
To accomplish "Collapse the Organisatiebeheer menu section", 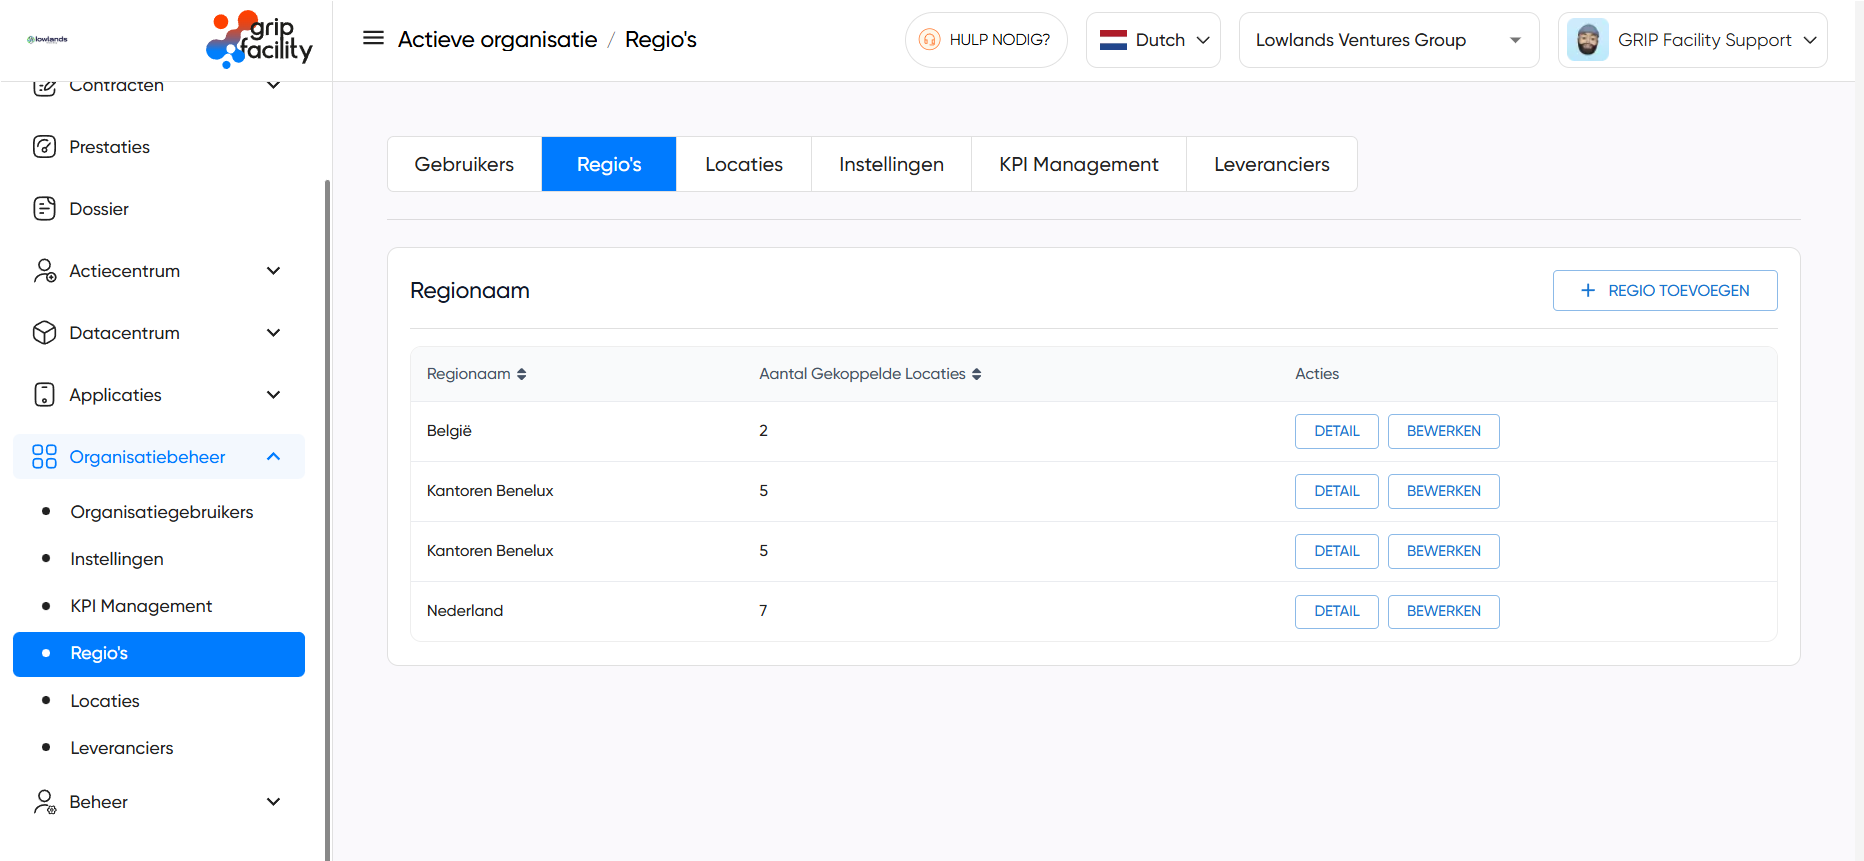I will [x=273, y=457].
